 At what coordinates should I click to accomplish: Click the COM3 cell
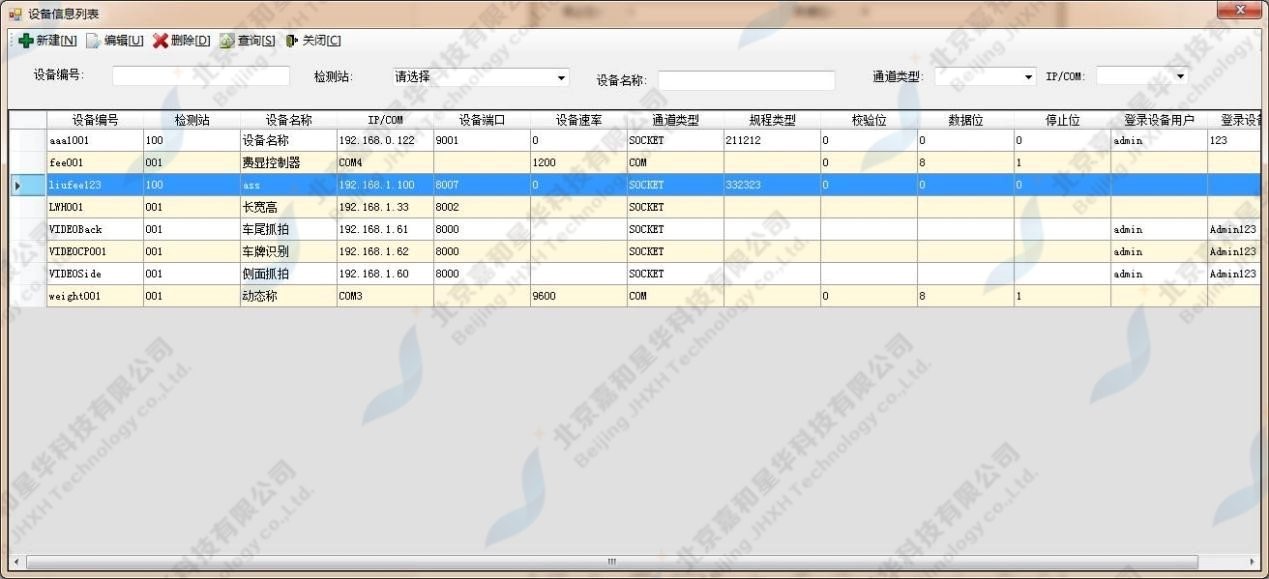(x=385, y=296)
